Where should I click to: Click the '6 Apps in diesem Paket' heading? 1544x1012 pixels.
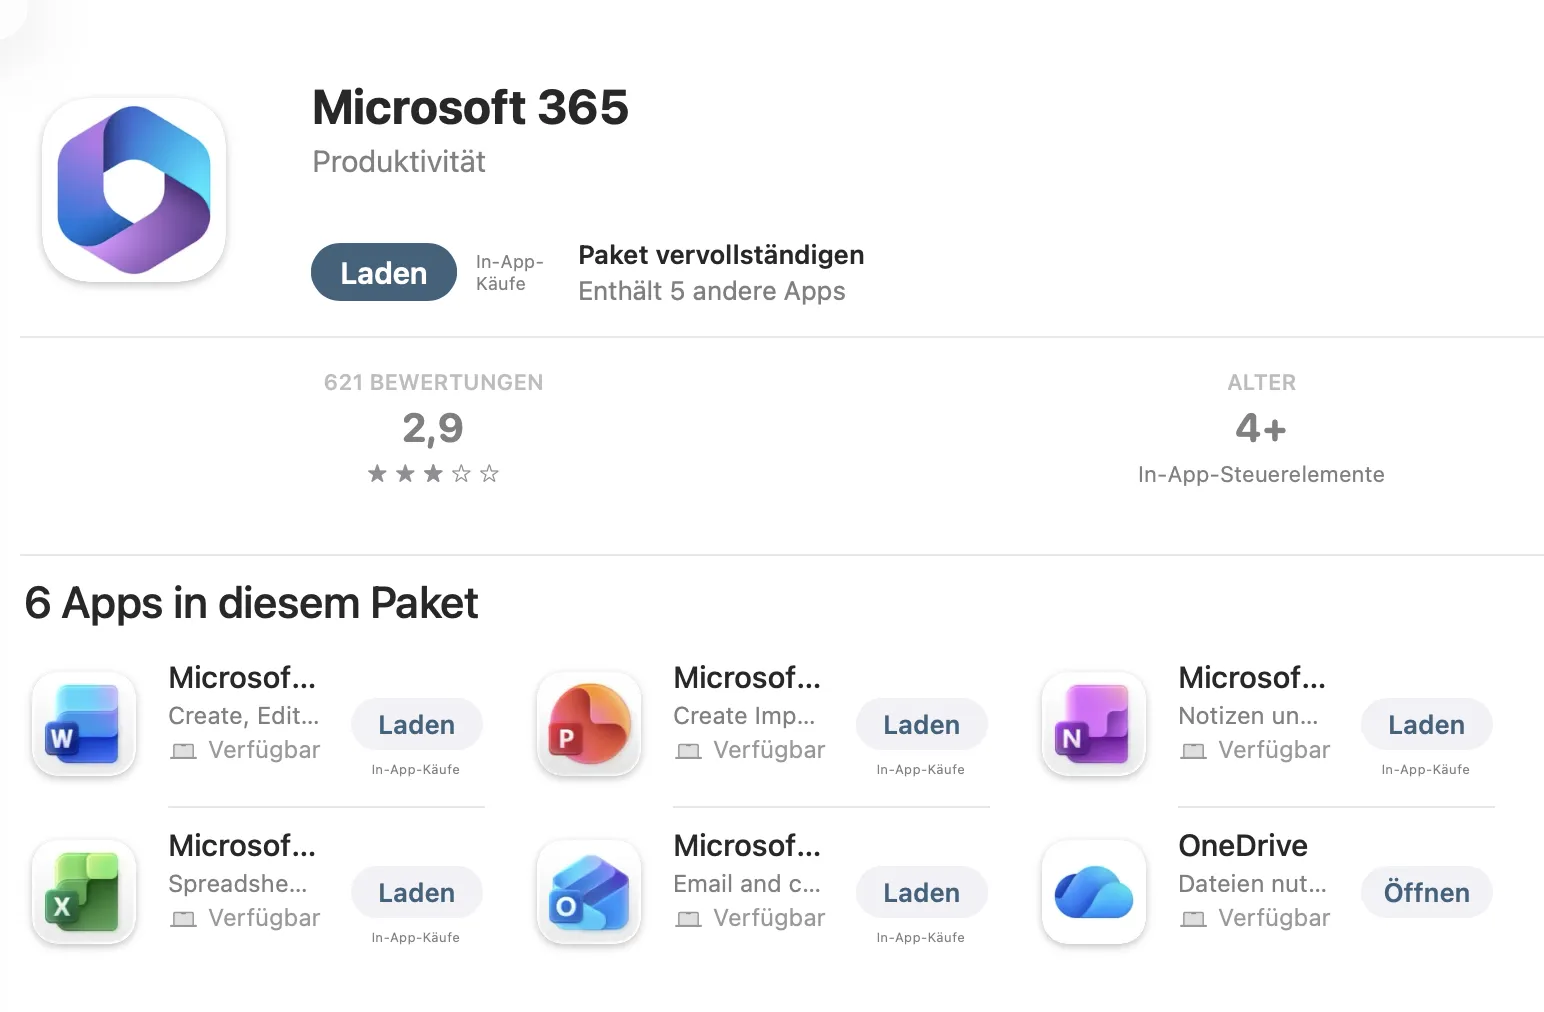251,603
